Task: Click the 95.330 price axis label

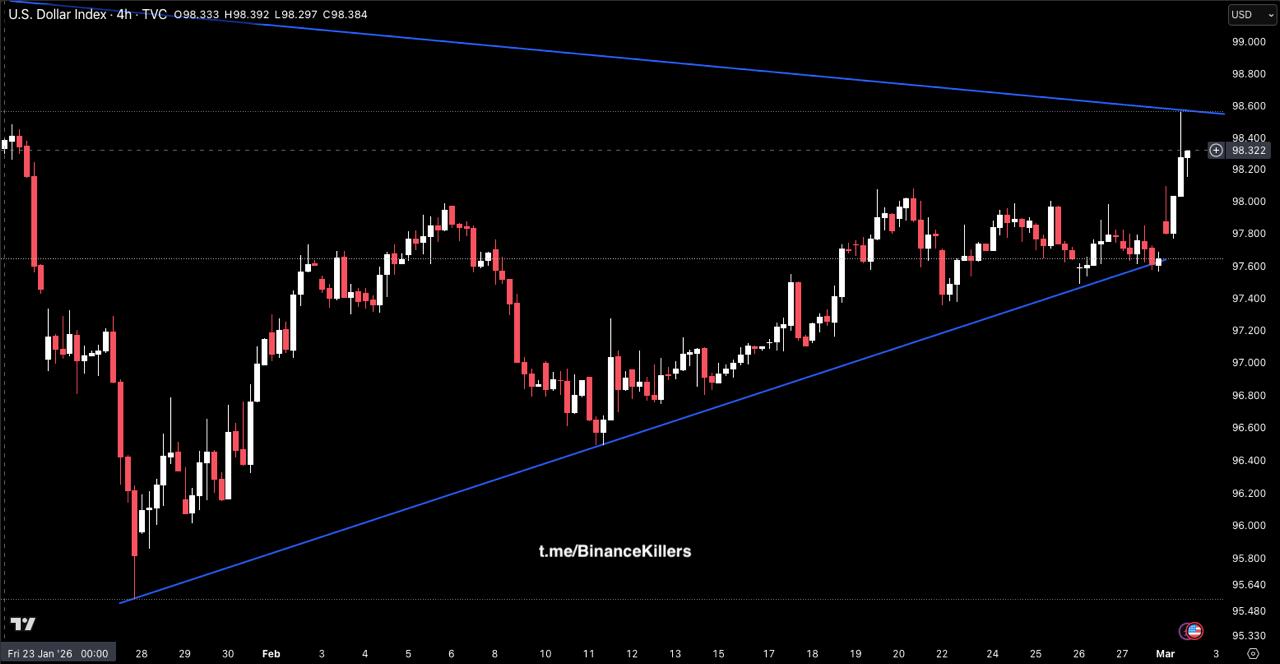Action: pos(1249,635)
